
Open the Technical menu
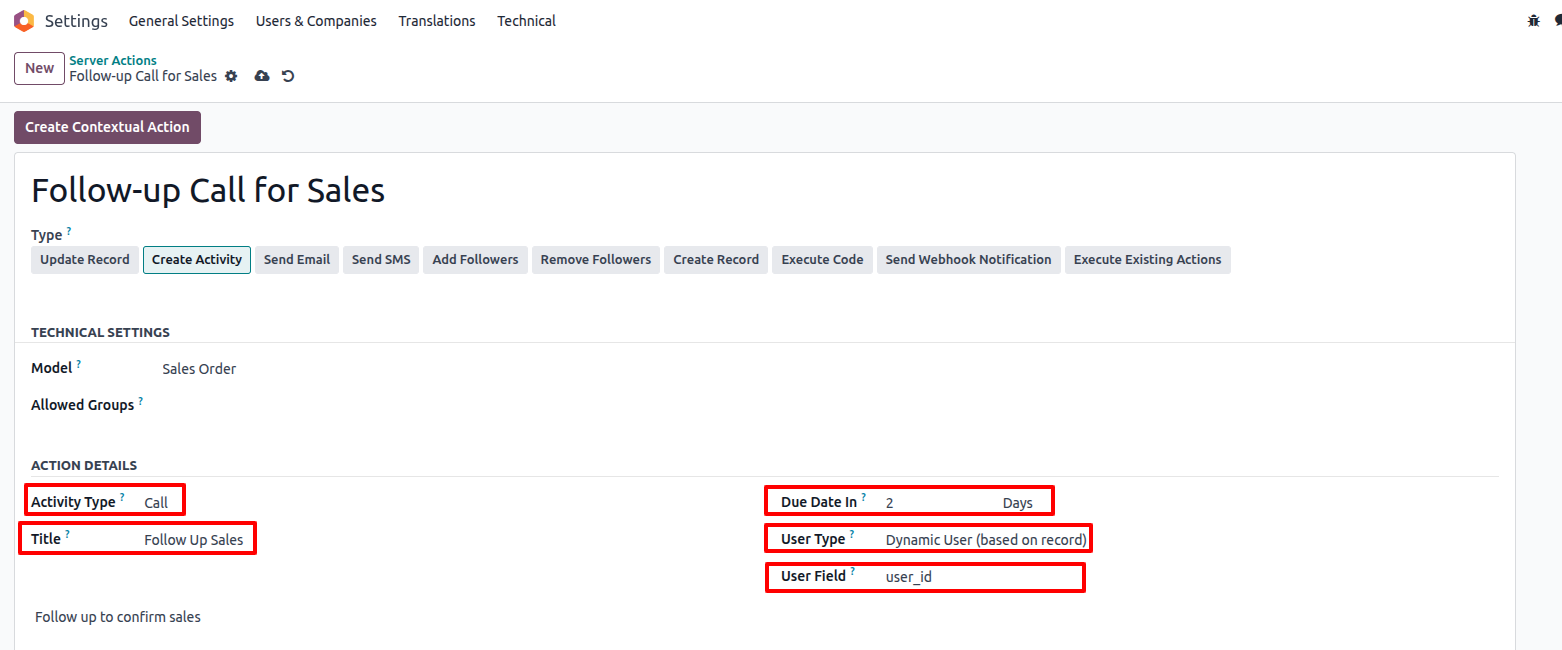click(x=526, y=21)
